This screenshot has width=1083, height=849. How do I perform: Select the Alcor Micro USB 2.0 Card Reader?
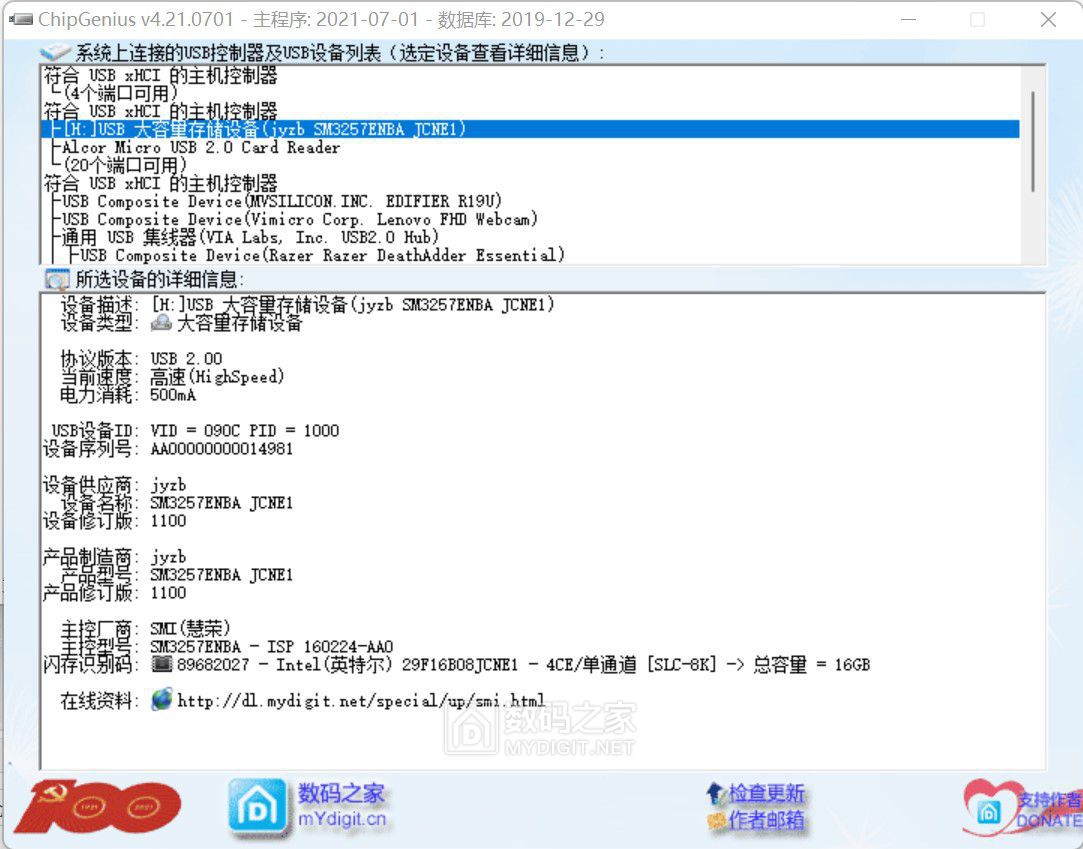point(200,147)
